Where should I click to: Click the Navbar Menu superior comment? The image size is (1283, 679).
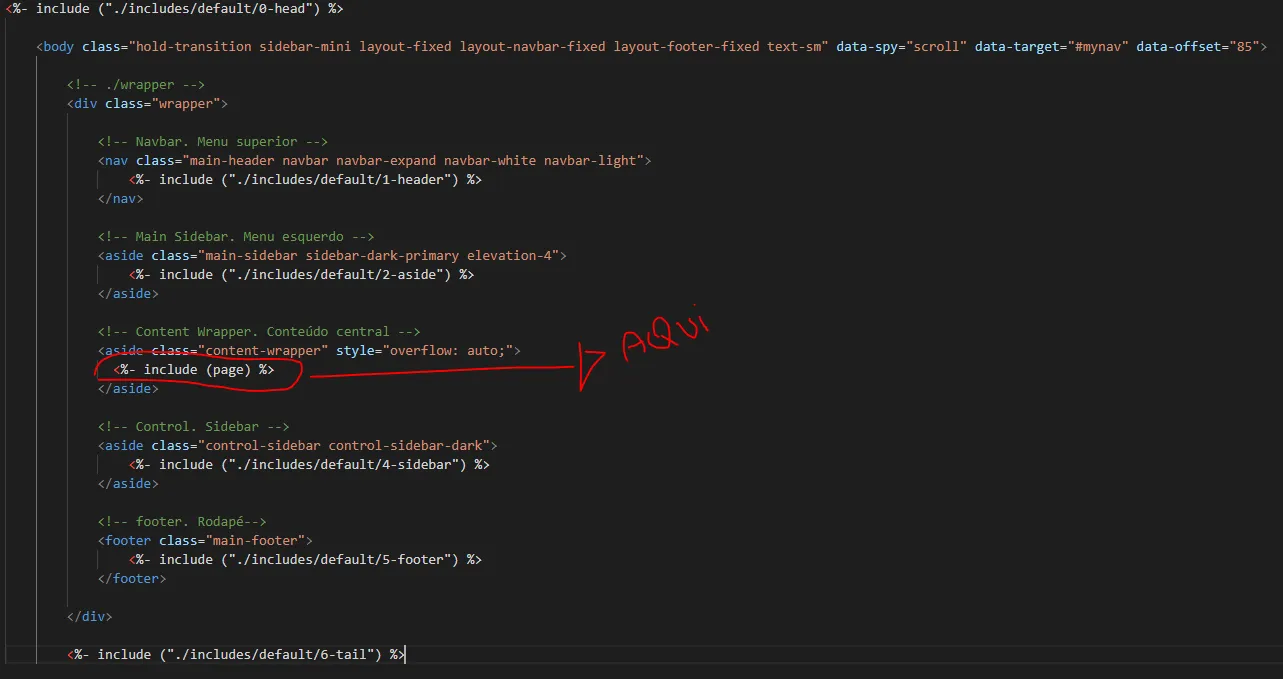pyautogui.click(x=213, y=142)
